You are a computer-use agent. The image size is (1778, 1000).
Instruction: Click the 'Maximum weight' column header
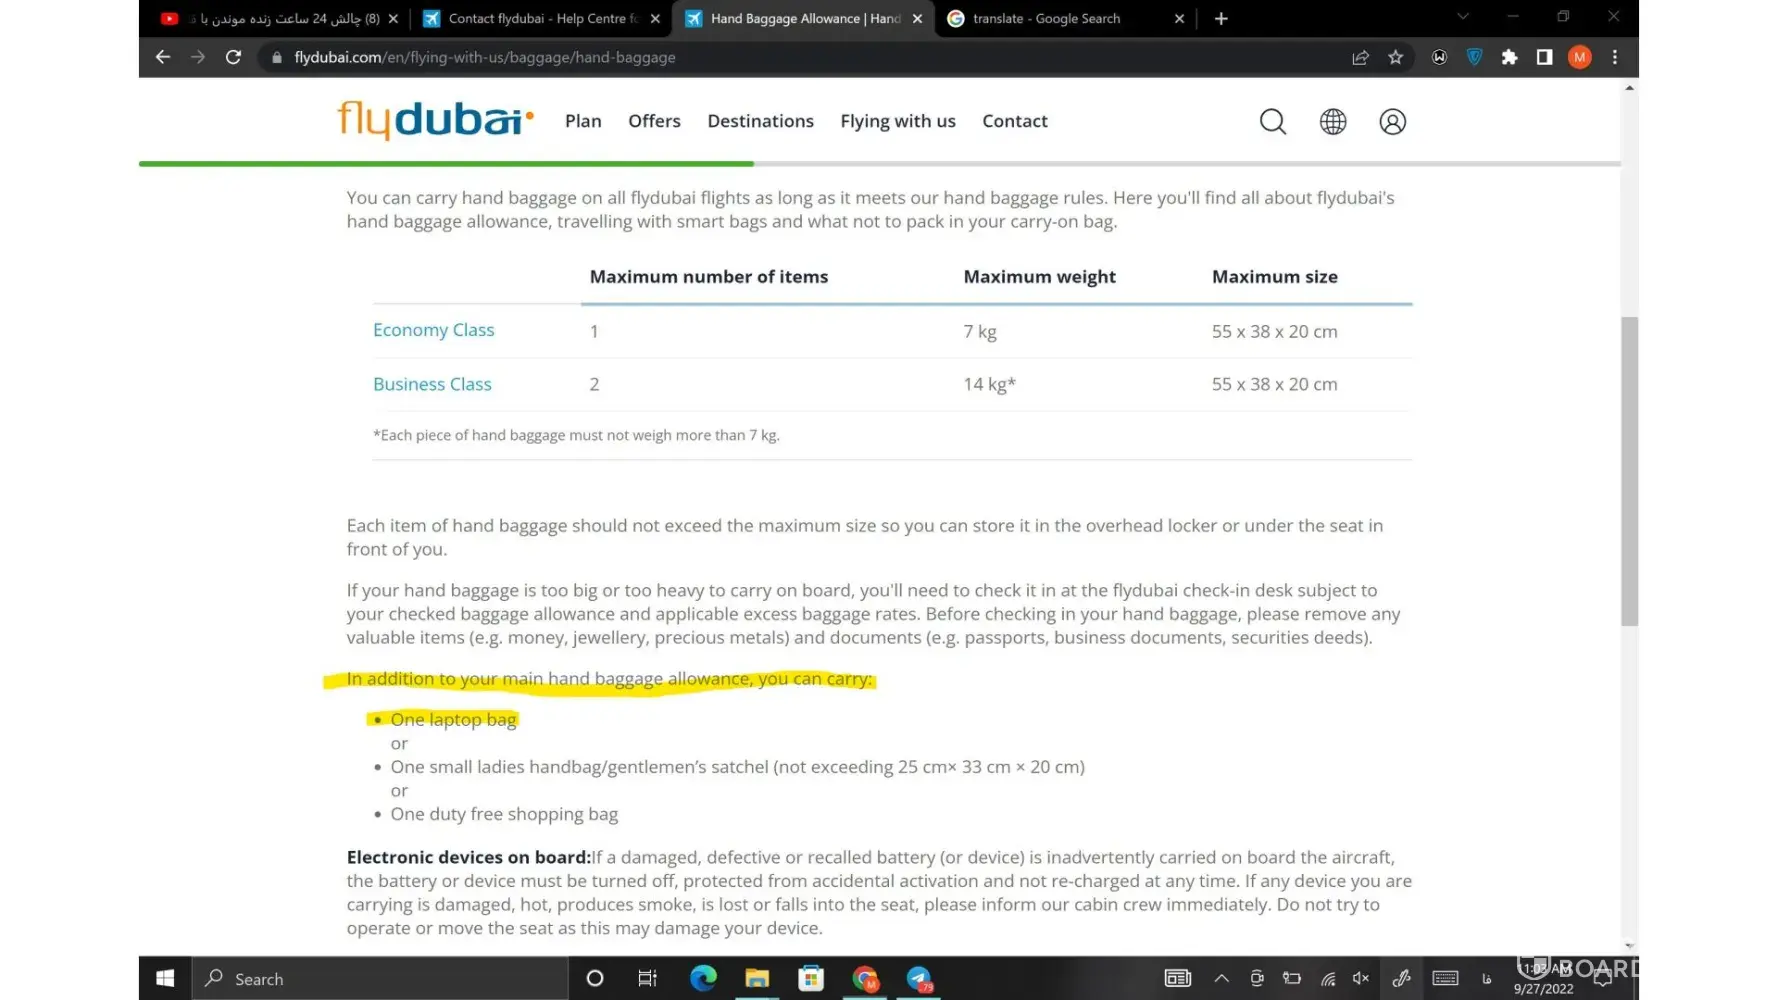pos(1039,277)
